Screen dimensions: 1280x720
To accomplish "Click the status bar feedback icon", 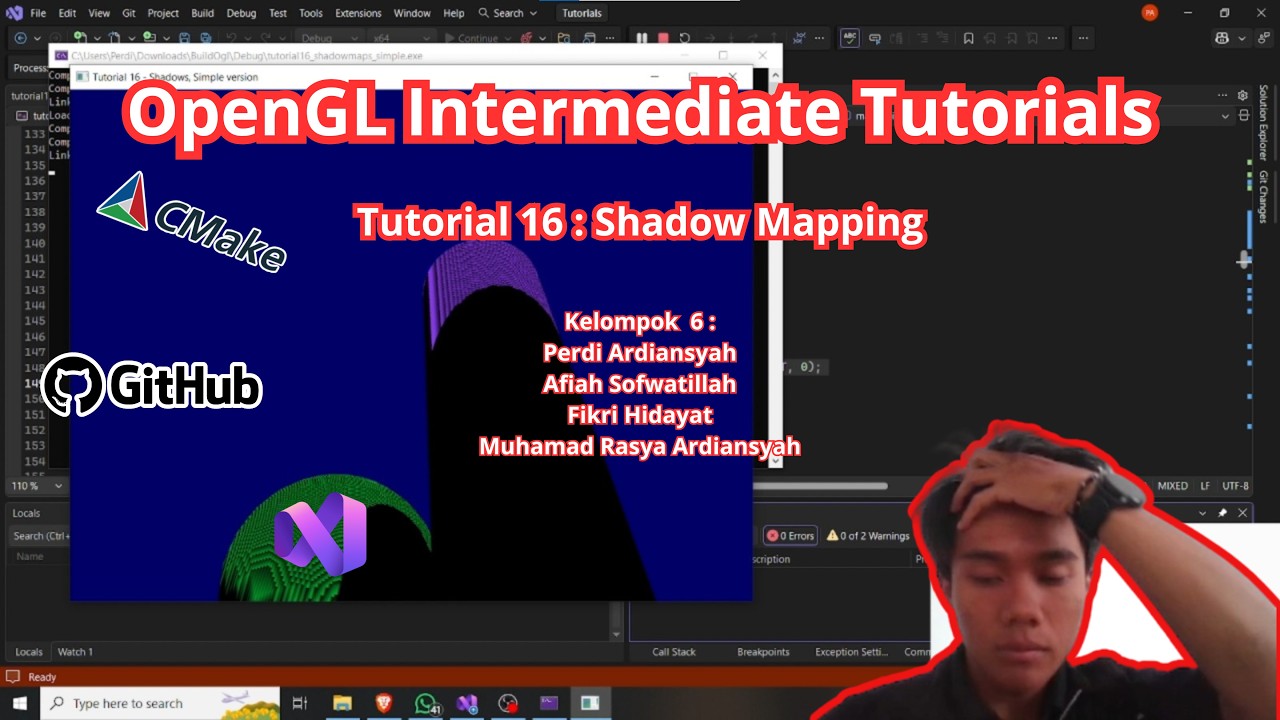I will coord(13,677).
